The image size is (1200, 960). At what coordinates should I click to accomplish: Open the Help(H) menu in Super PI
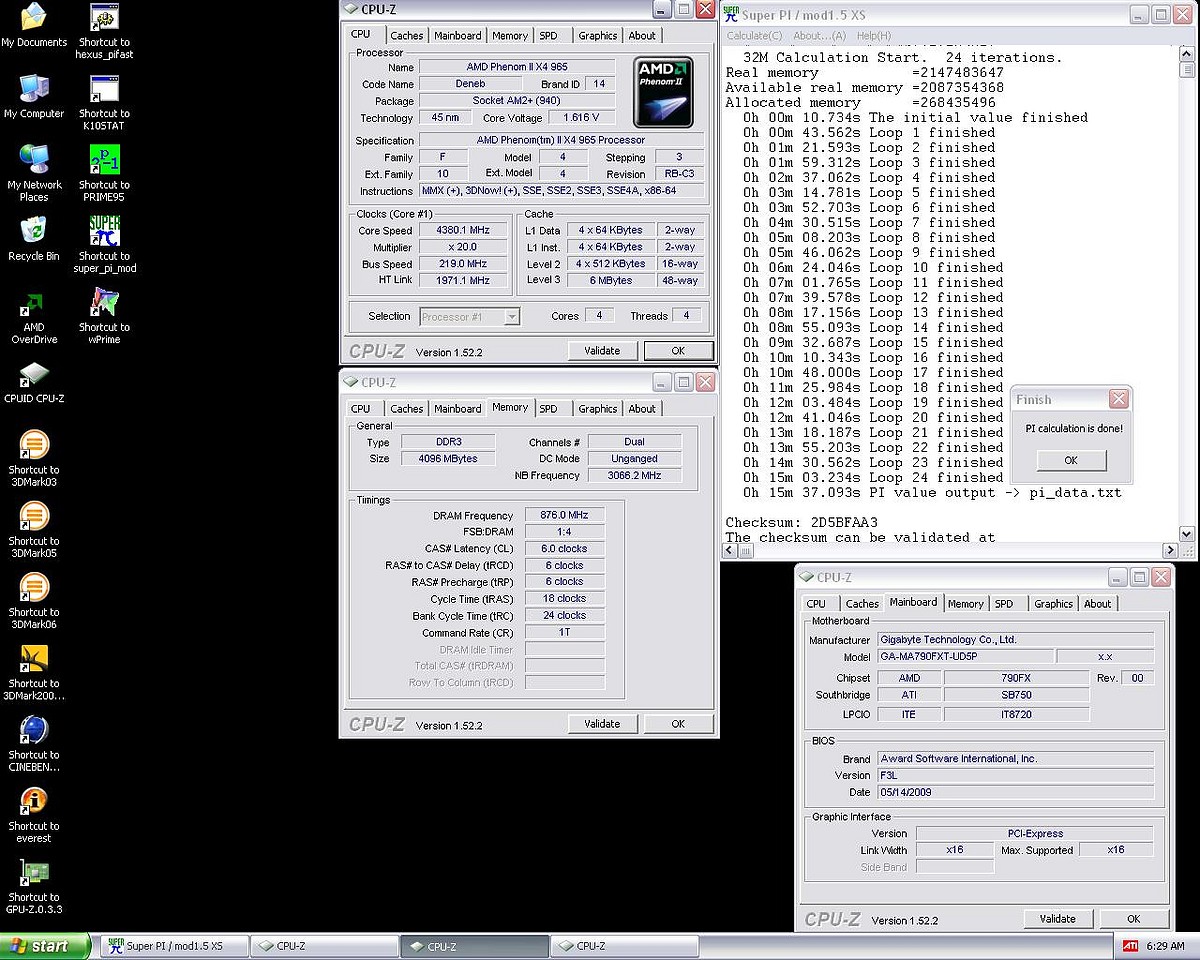tap(873, 36)
